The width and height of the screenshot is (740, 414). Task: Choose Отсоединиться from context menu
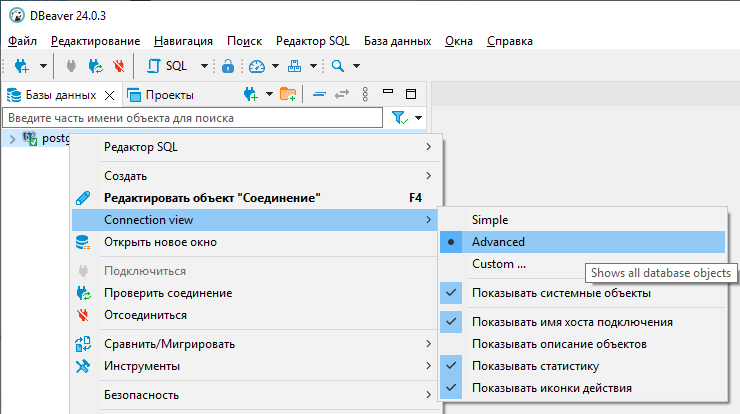tap(254, 315)
